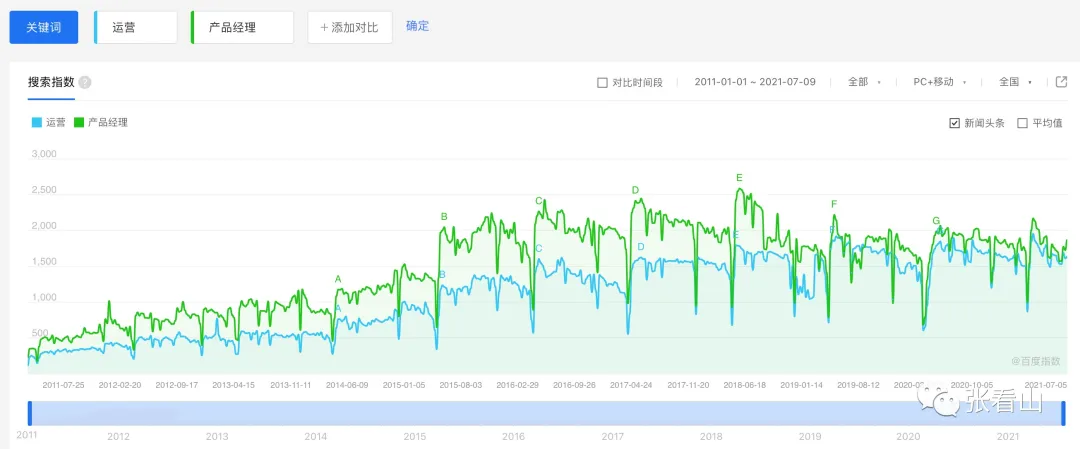
Task: Click the right handle of timeline range slider
Action: [x=1063, y=413]
